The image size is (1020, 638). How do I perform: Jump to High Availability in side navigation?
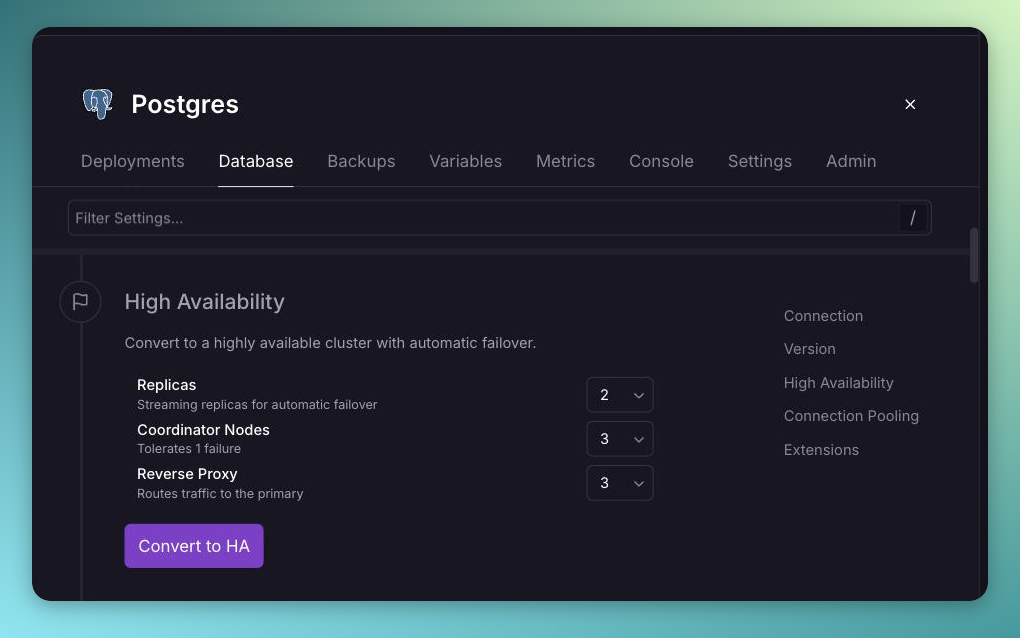pyautogui.click(x=839, y=383)
